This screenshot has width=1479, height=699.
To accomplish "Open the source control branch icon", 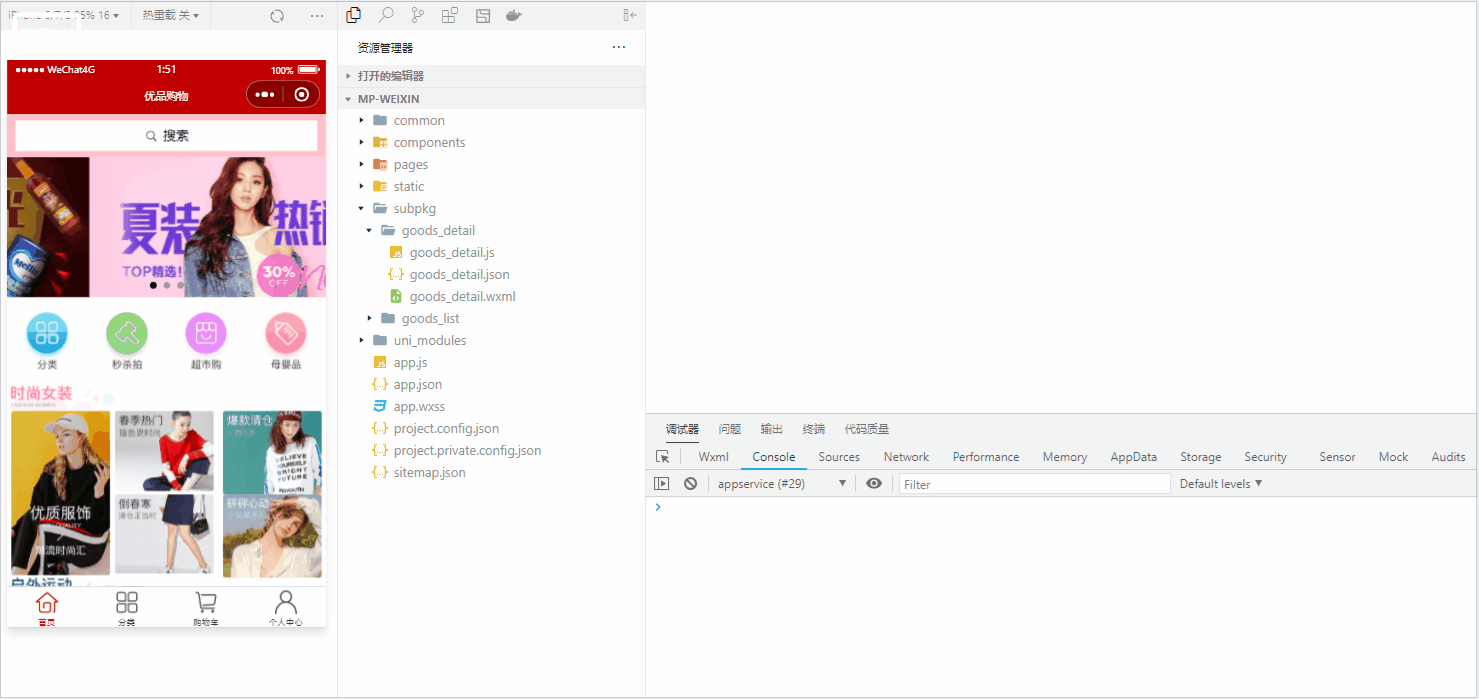I will pyautogui.click(x=418, y=15).
